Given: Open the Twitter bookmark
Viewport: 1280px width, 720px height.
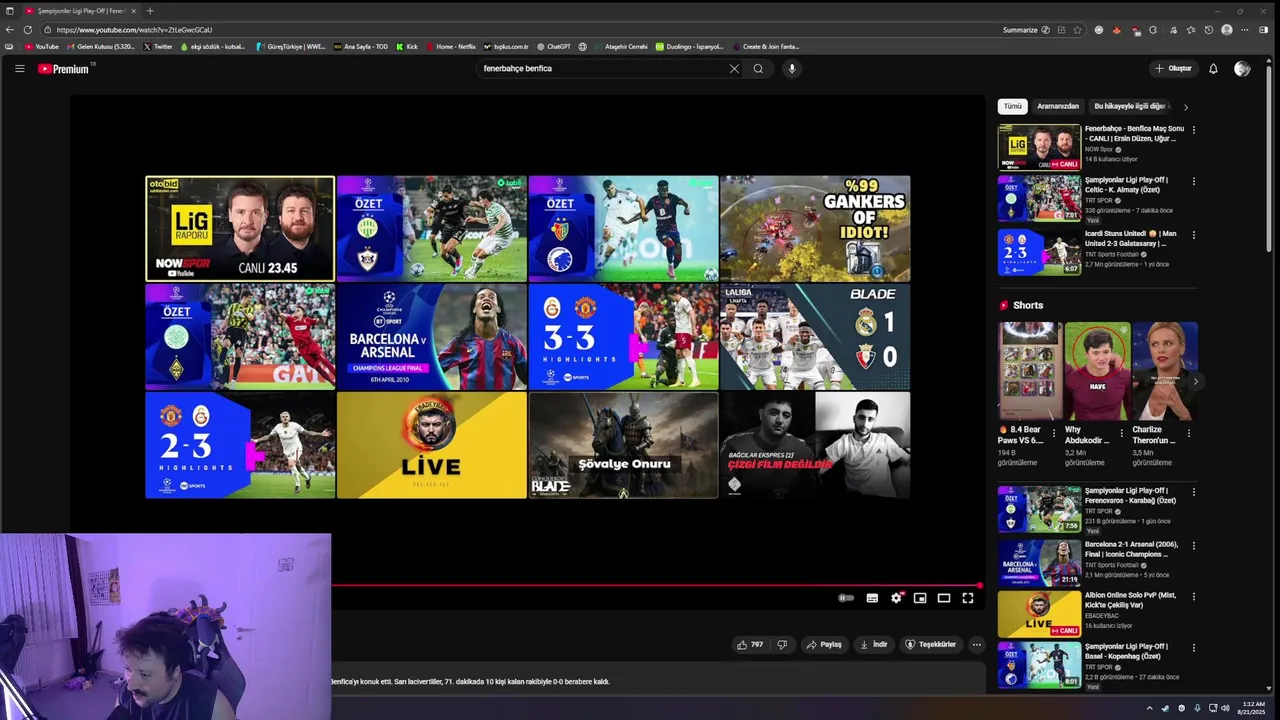Looking at the screenshot, I should pyautogui.click(x=158, y=47).
